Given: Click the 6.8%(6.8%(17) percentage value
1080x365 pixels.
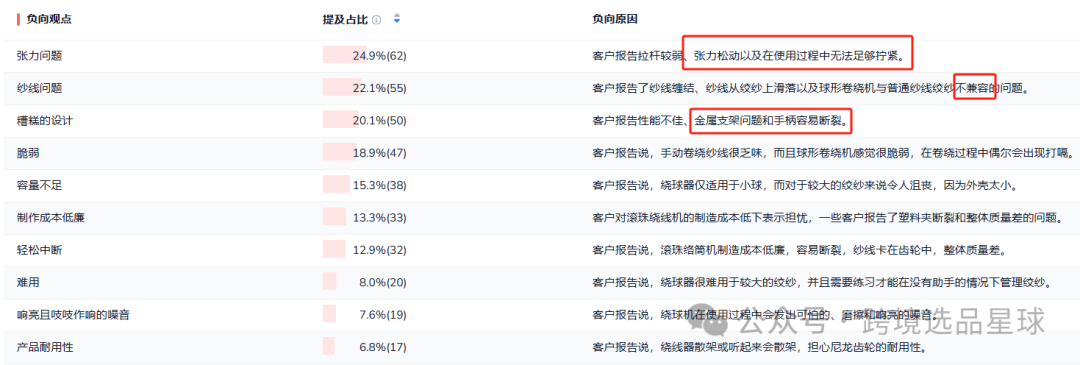Looking at the screenshot, I should click(382, 347).
